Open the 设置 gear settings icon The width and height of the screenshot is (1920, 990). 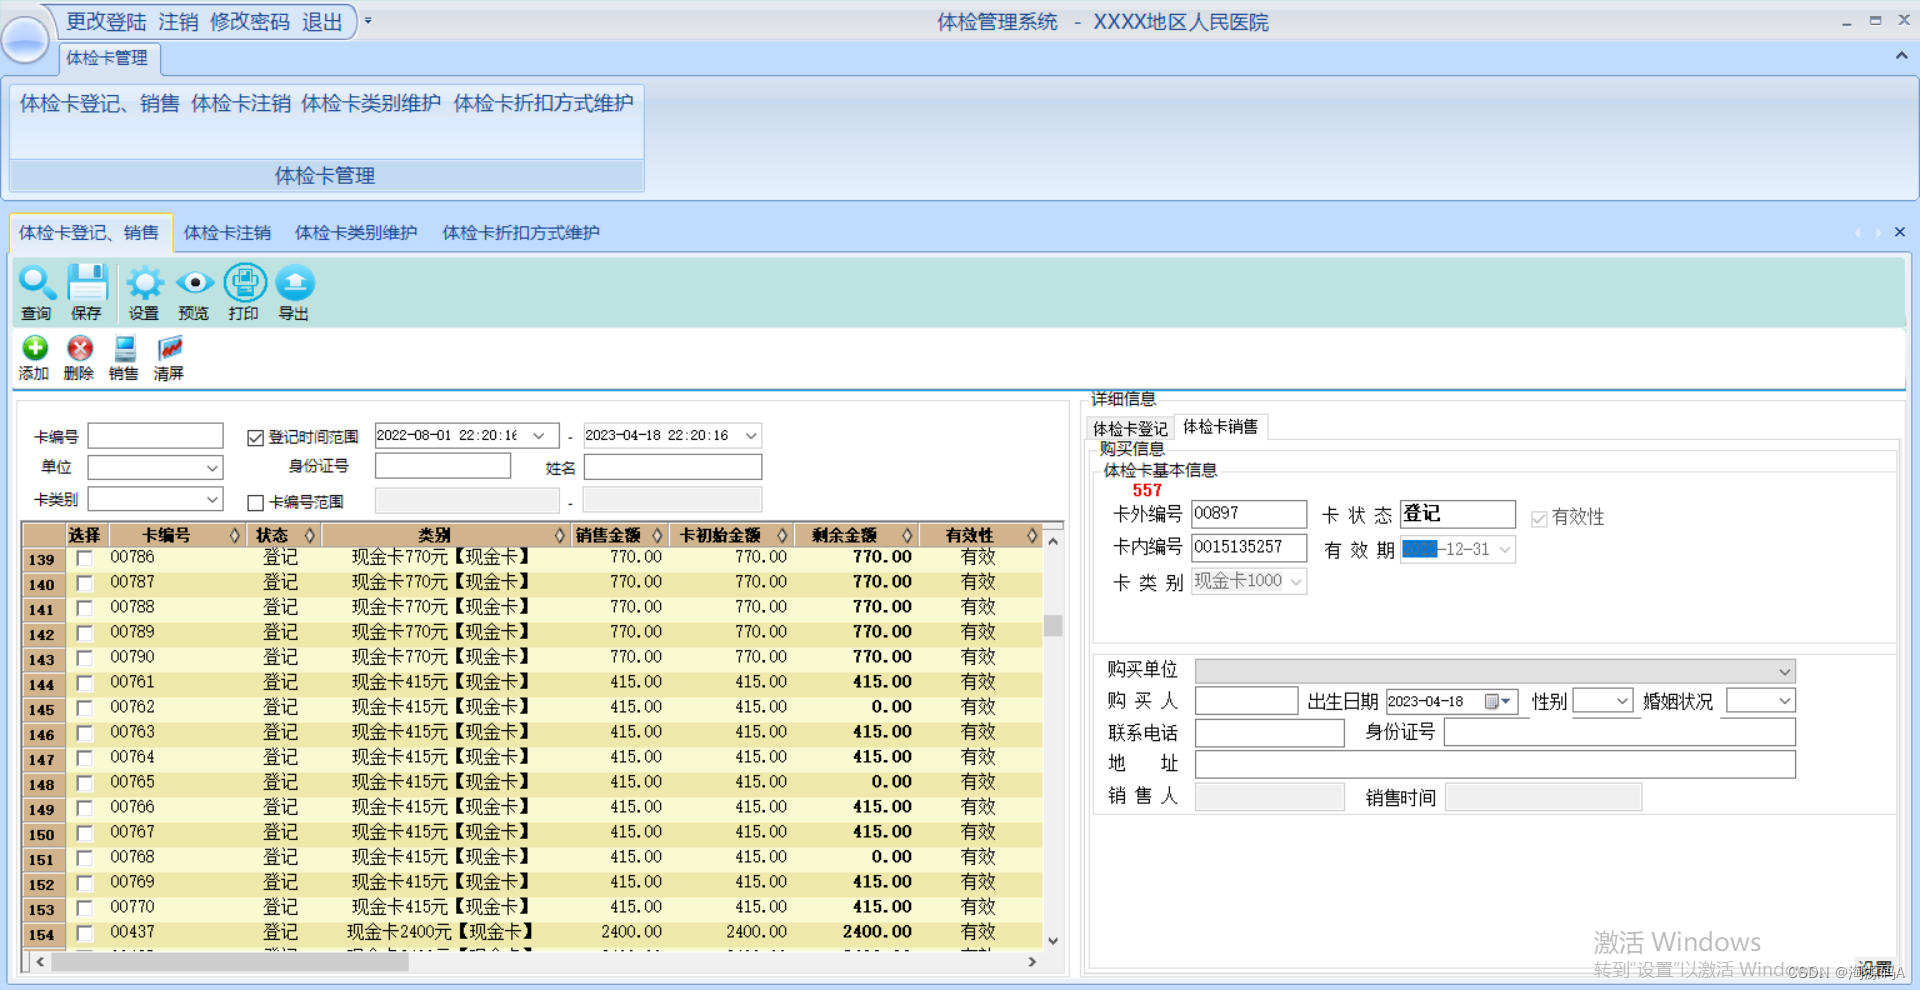click(144, 283)
